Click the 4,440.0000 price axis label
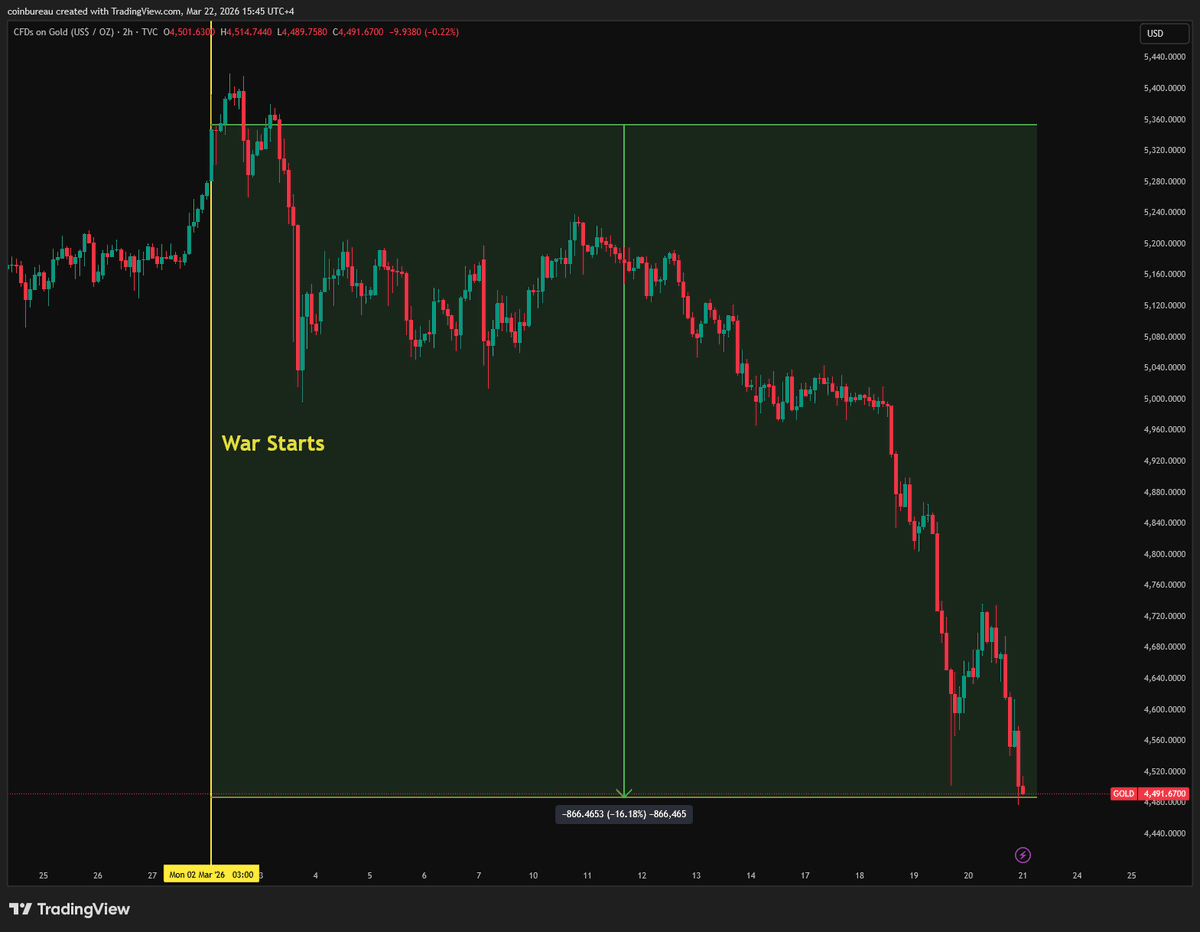 point(1165,833)
